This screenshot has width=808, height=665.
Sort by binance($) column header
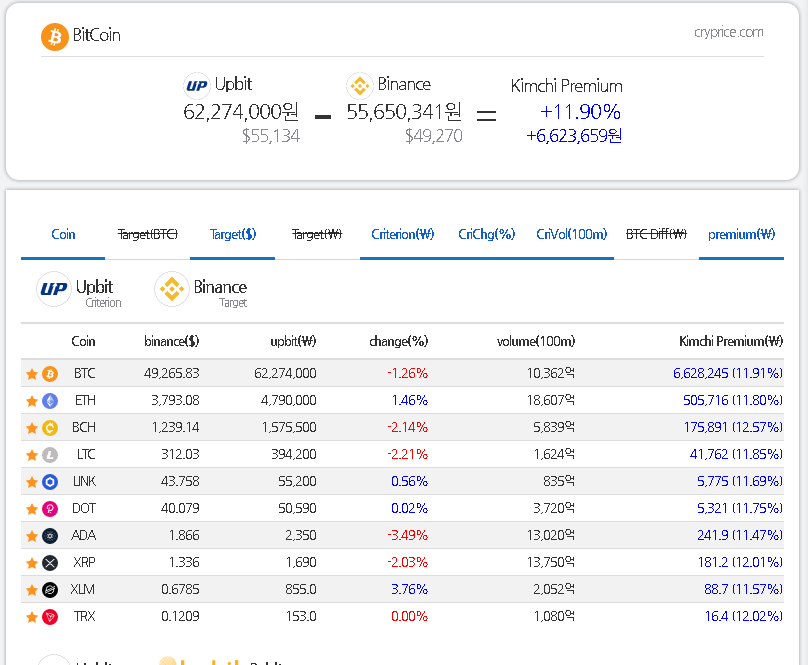(x=172, y=341)
